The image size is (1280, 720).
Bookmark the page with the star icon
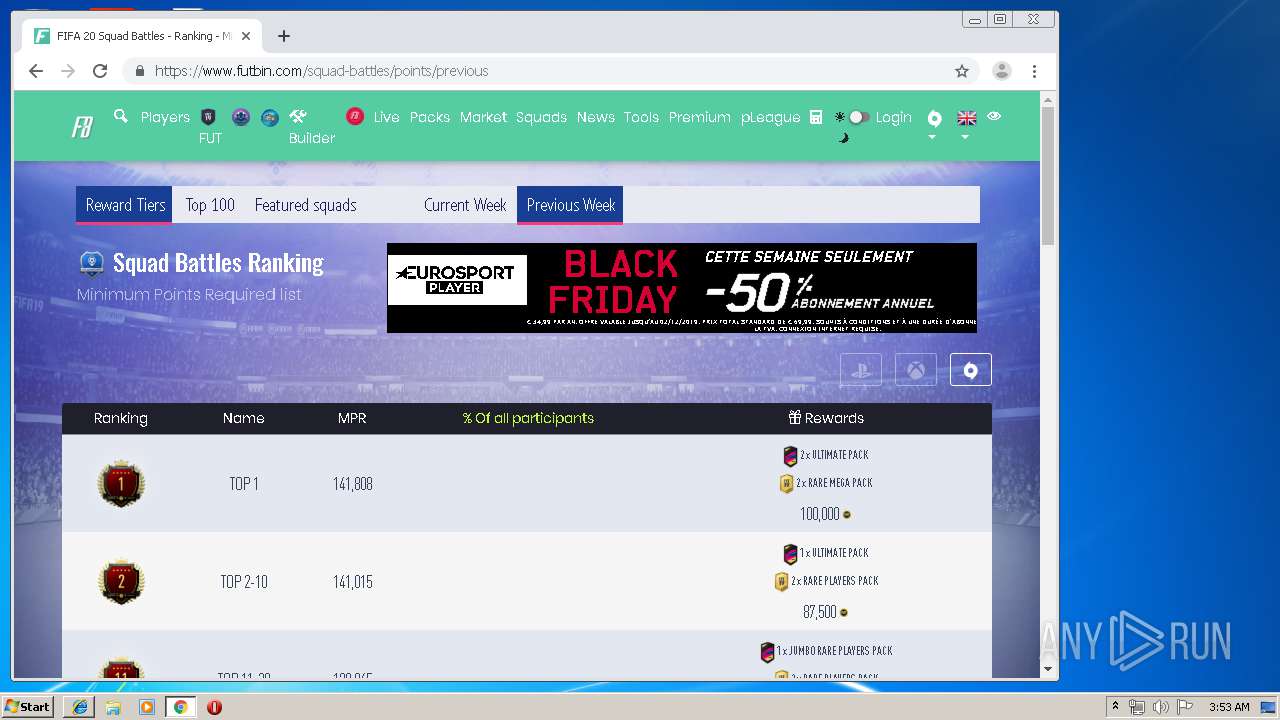(x=962, y=71)
